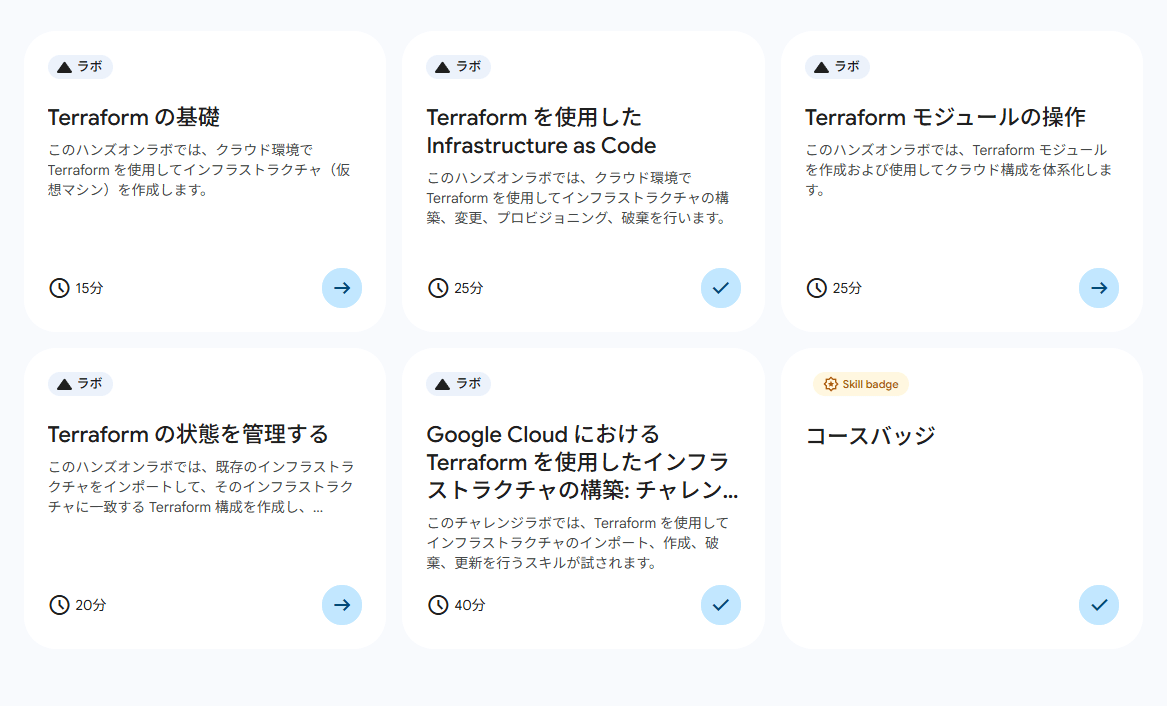
Task: Open Terraform を使用した Infrastructure as Code title
Action: pyautogui.click(x=541, y=132)
